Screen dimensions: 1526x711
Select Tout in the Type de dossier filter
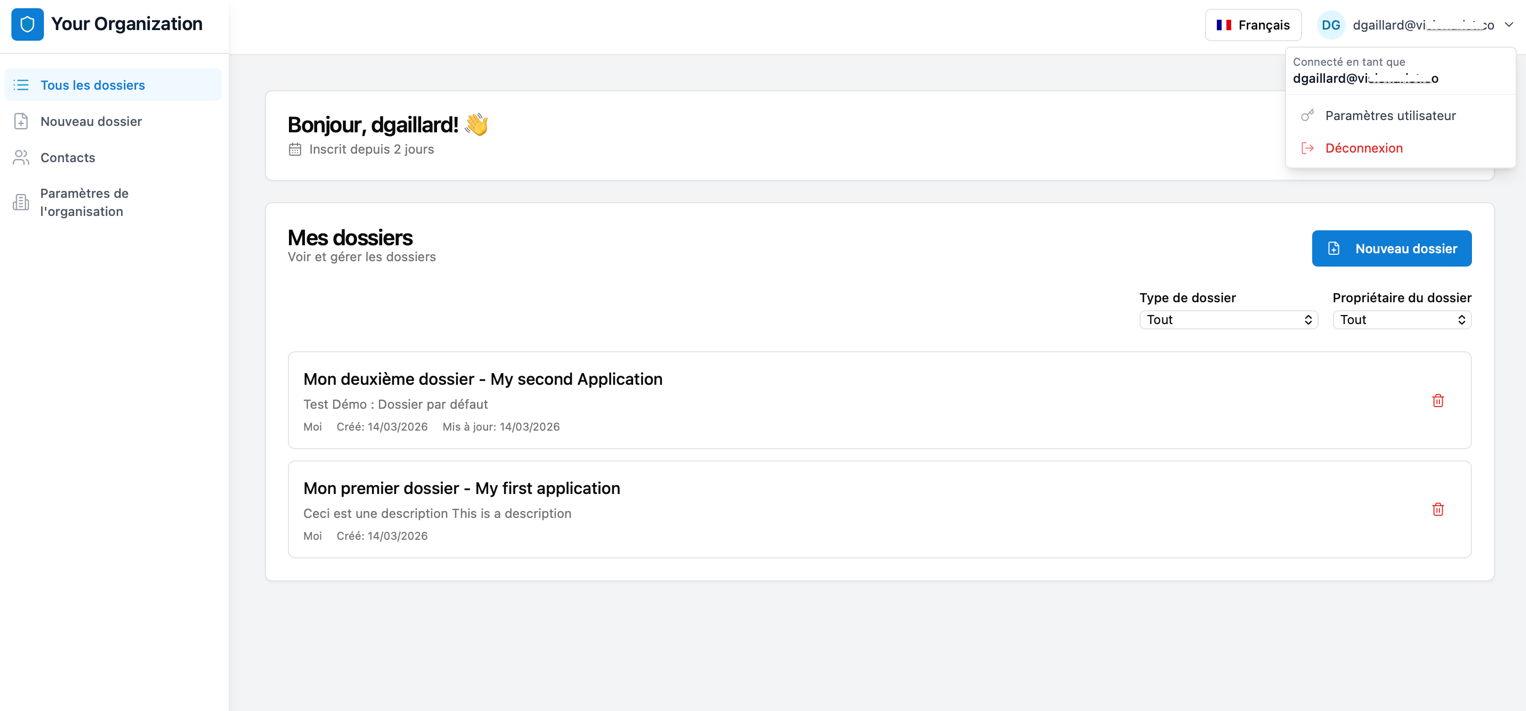[1228, 319]
